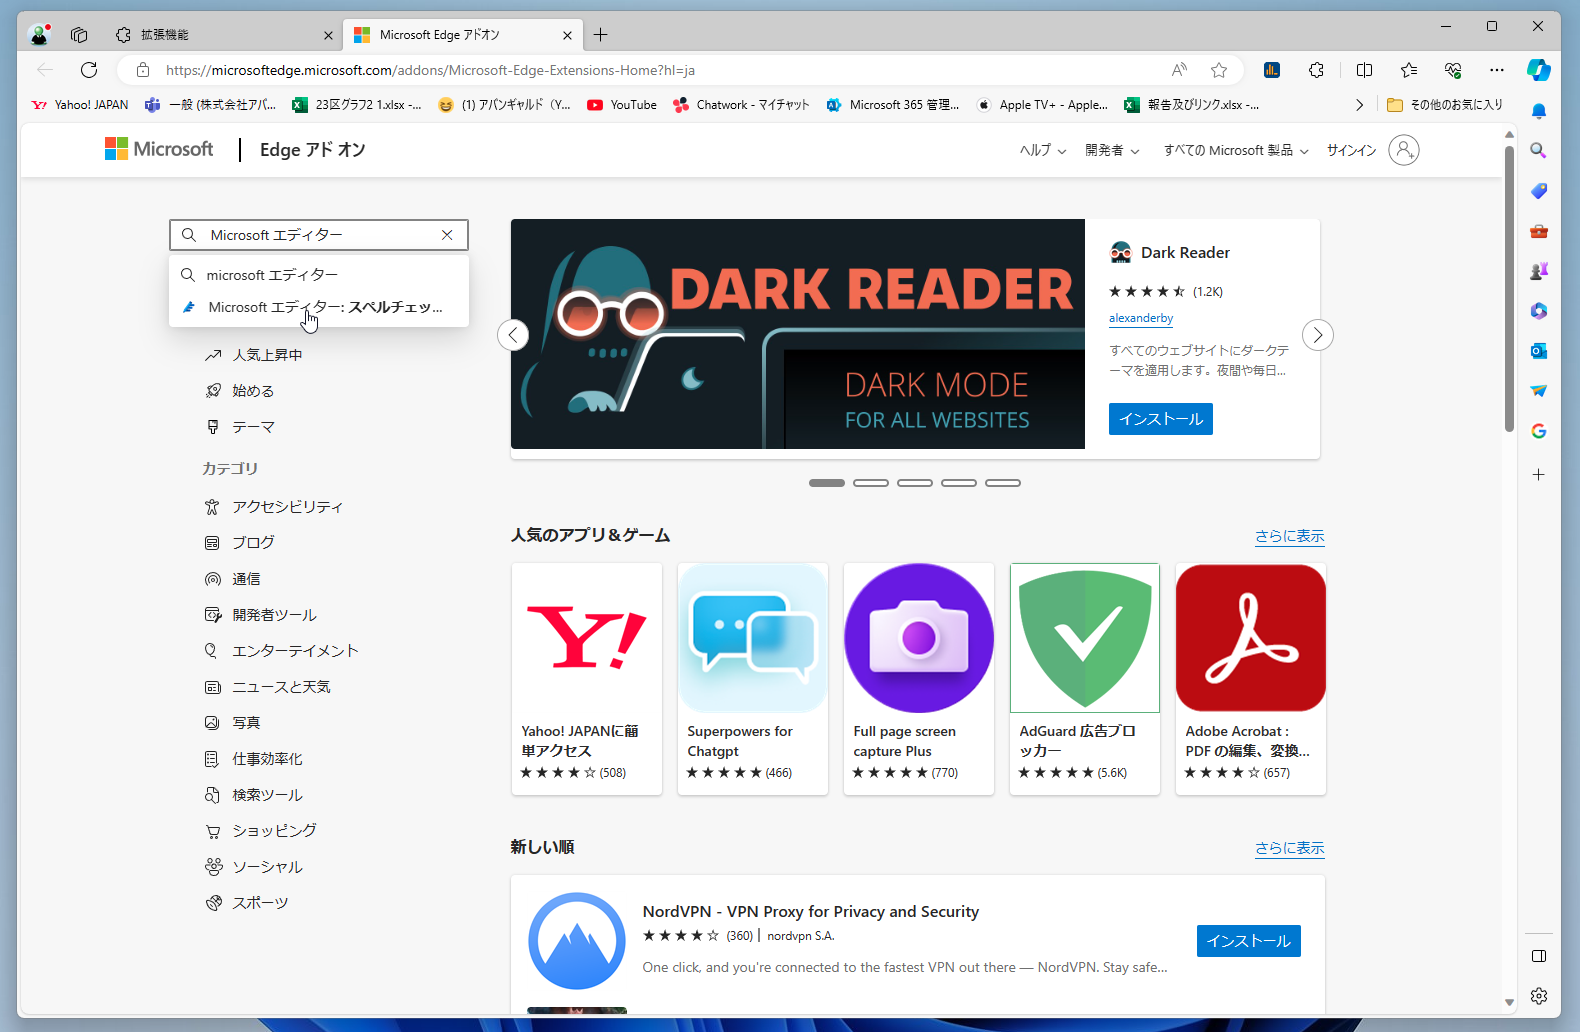Open the sidebar Google icon
This screenshot has height=1032, width=1580.
[1539, 431]
